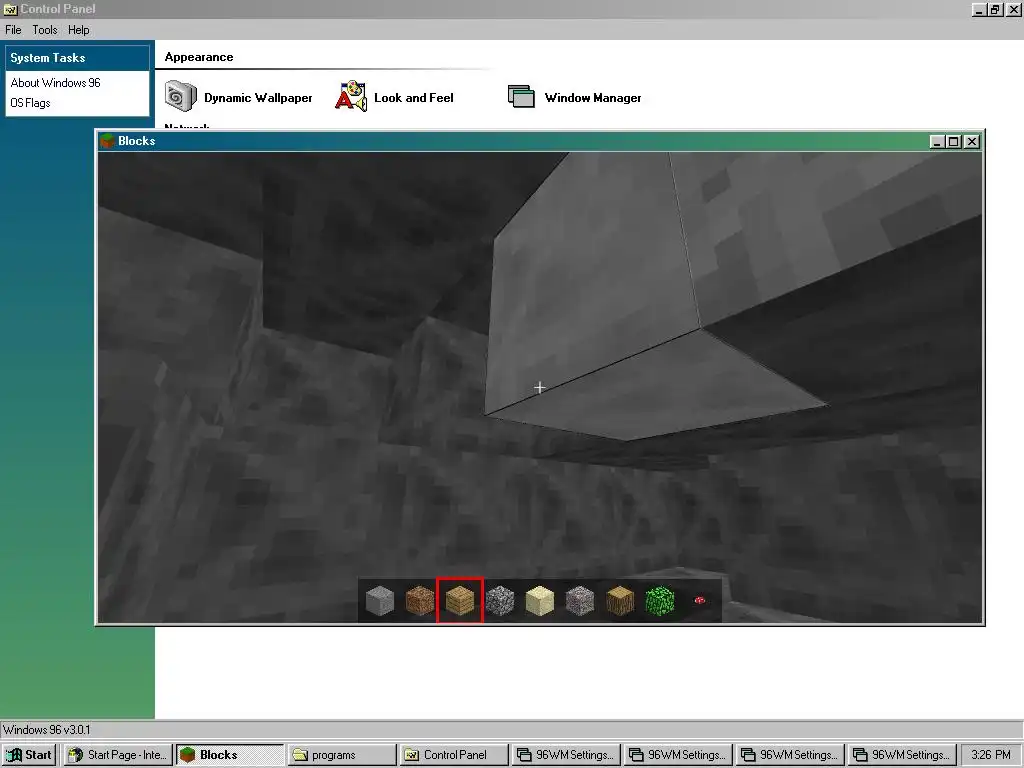The image size is (1024, 768).
Task: Select the red mushroom item in the hotbar
Action: [699, 600]
